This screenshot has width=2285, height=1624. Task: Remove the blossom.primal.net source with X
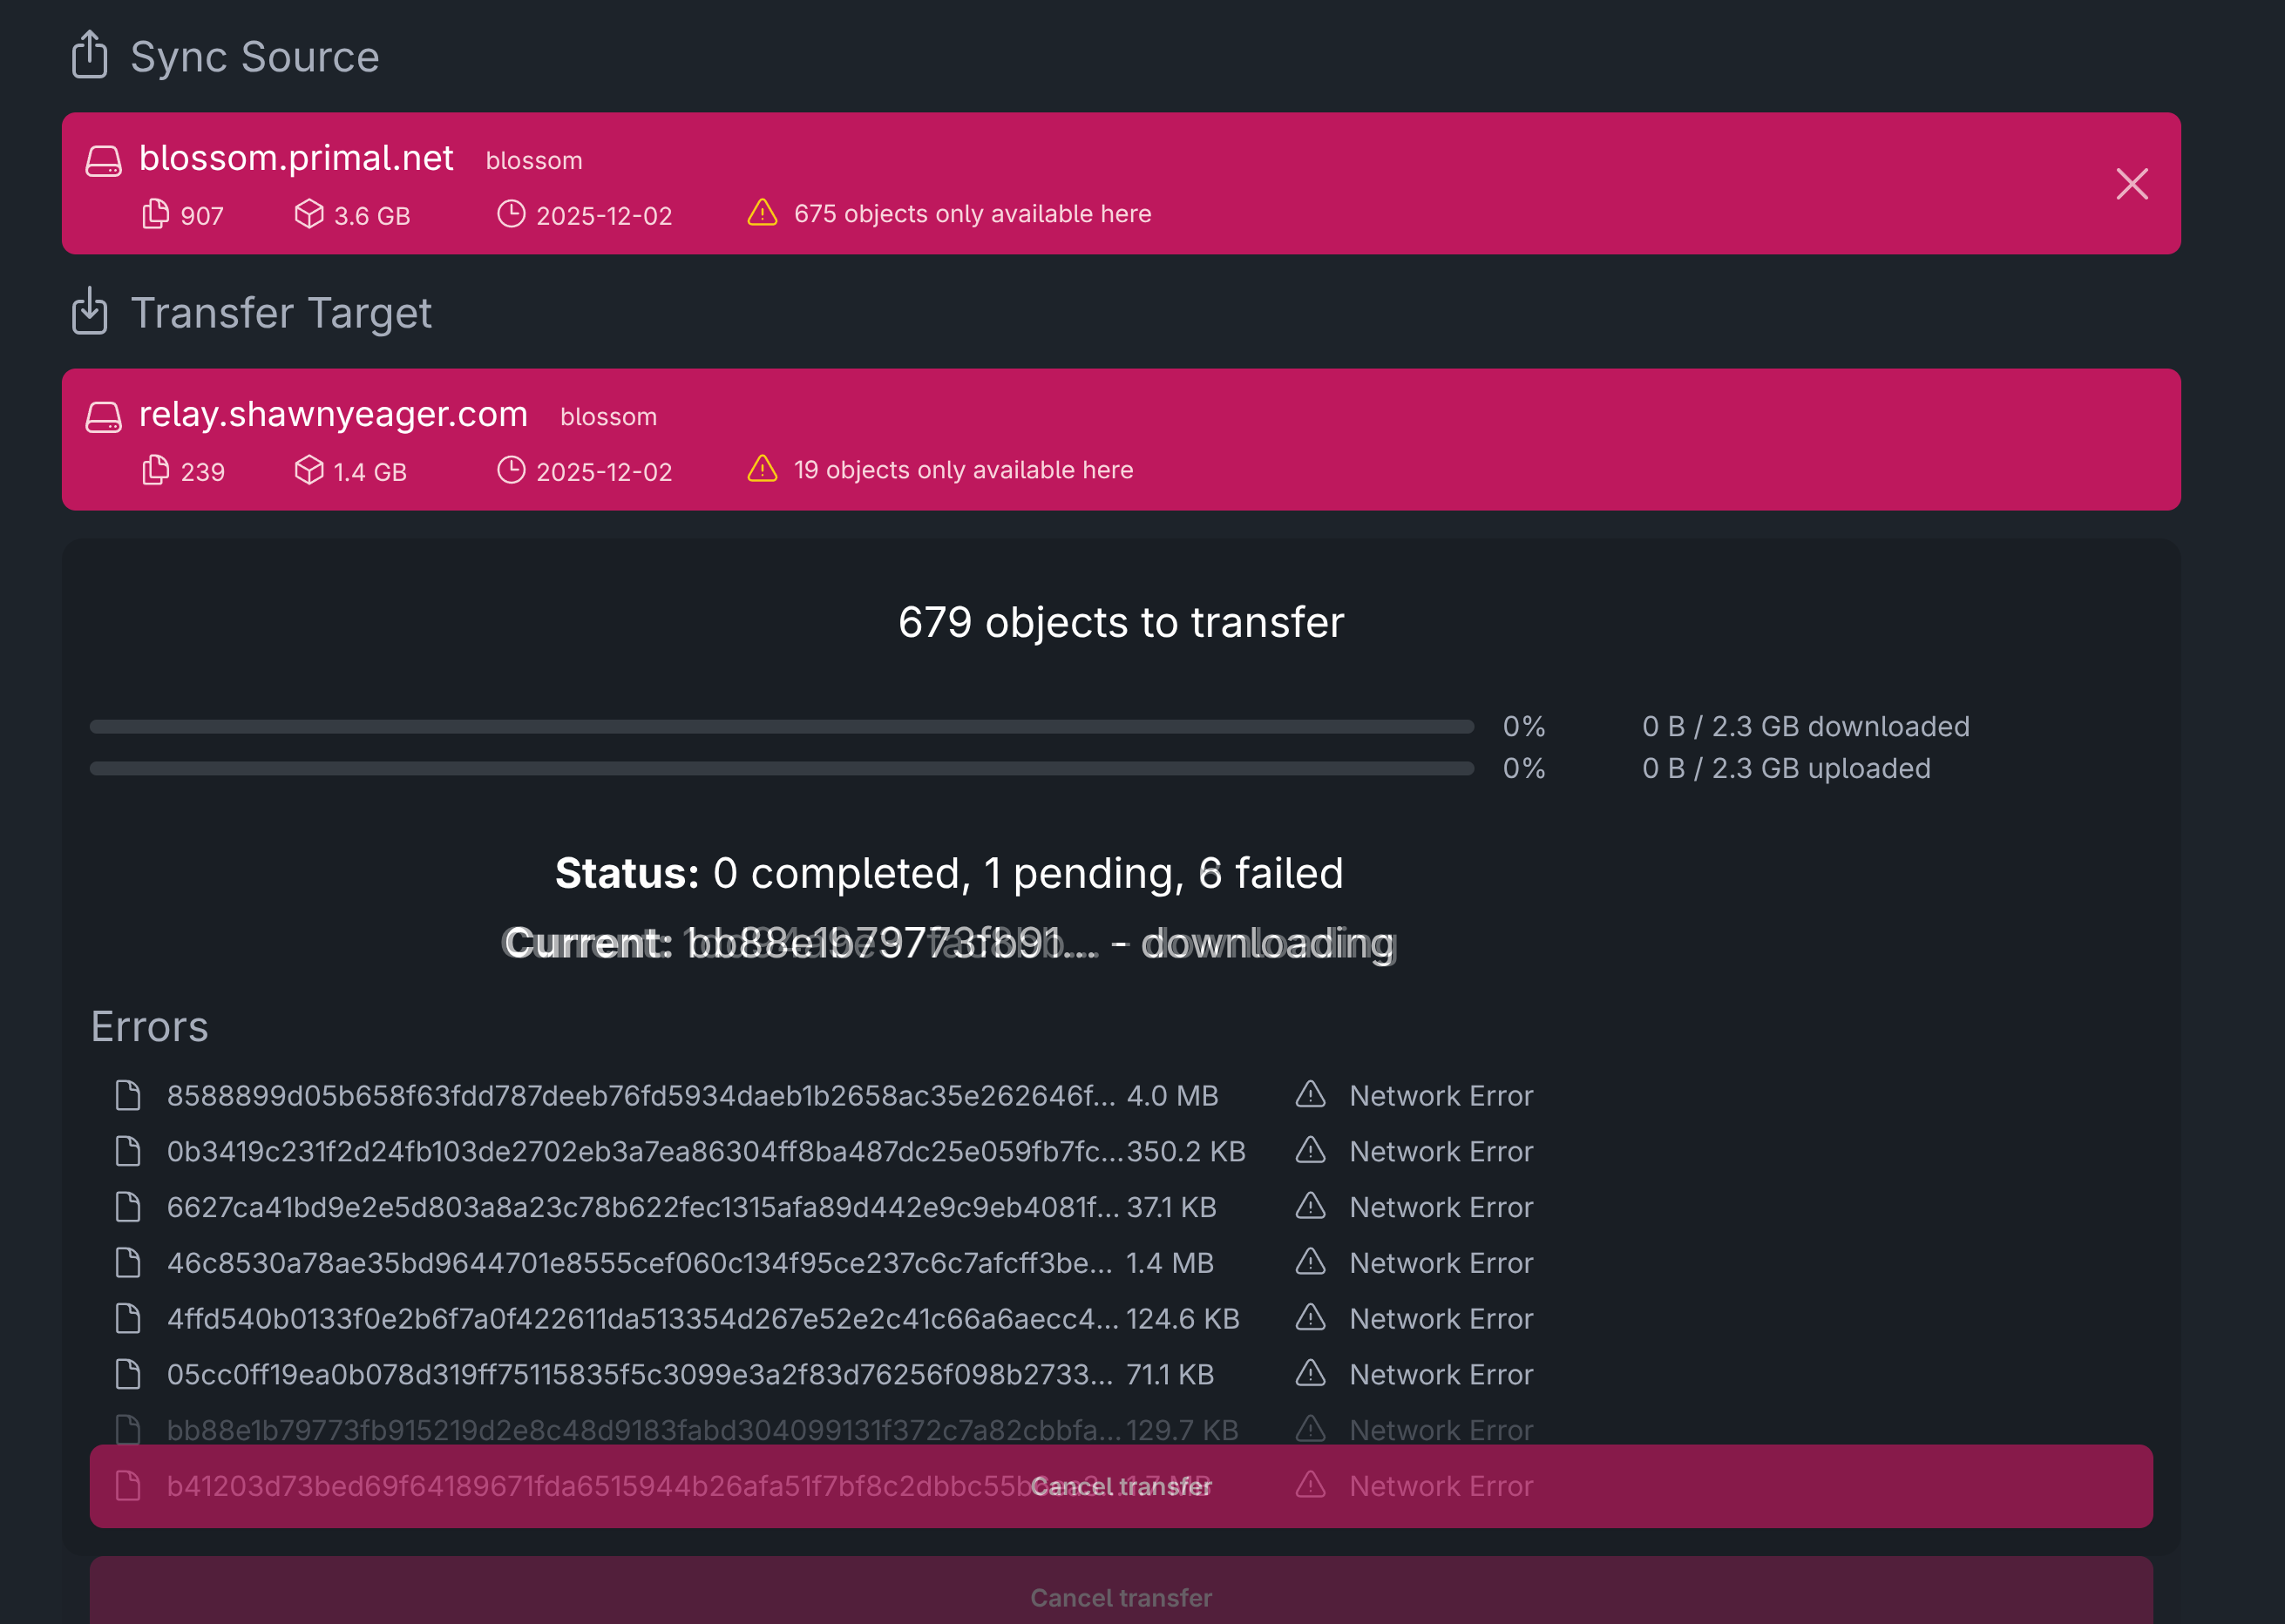click(x=2131, y=184)
